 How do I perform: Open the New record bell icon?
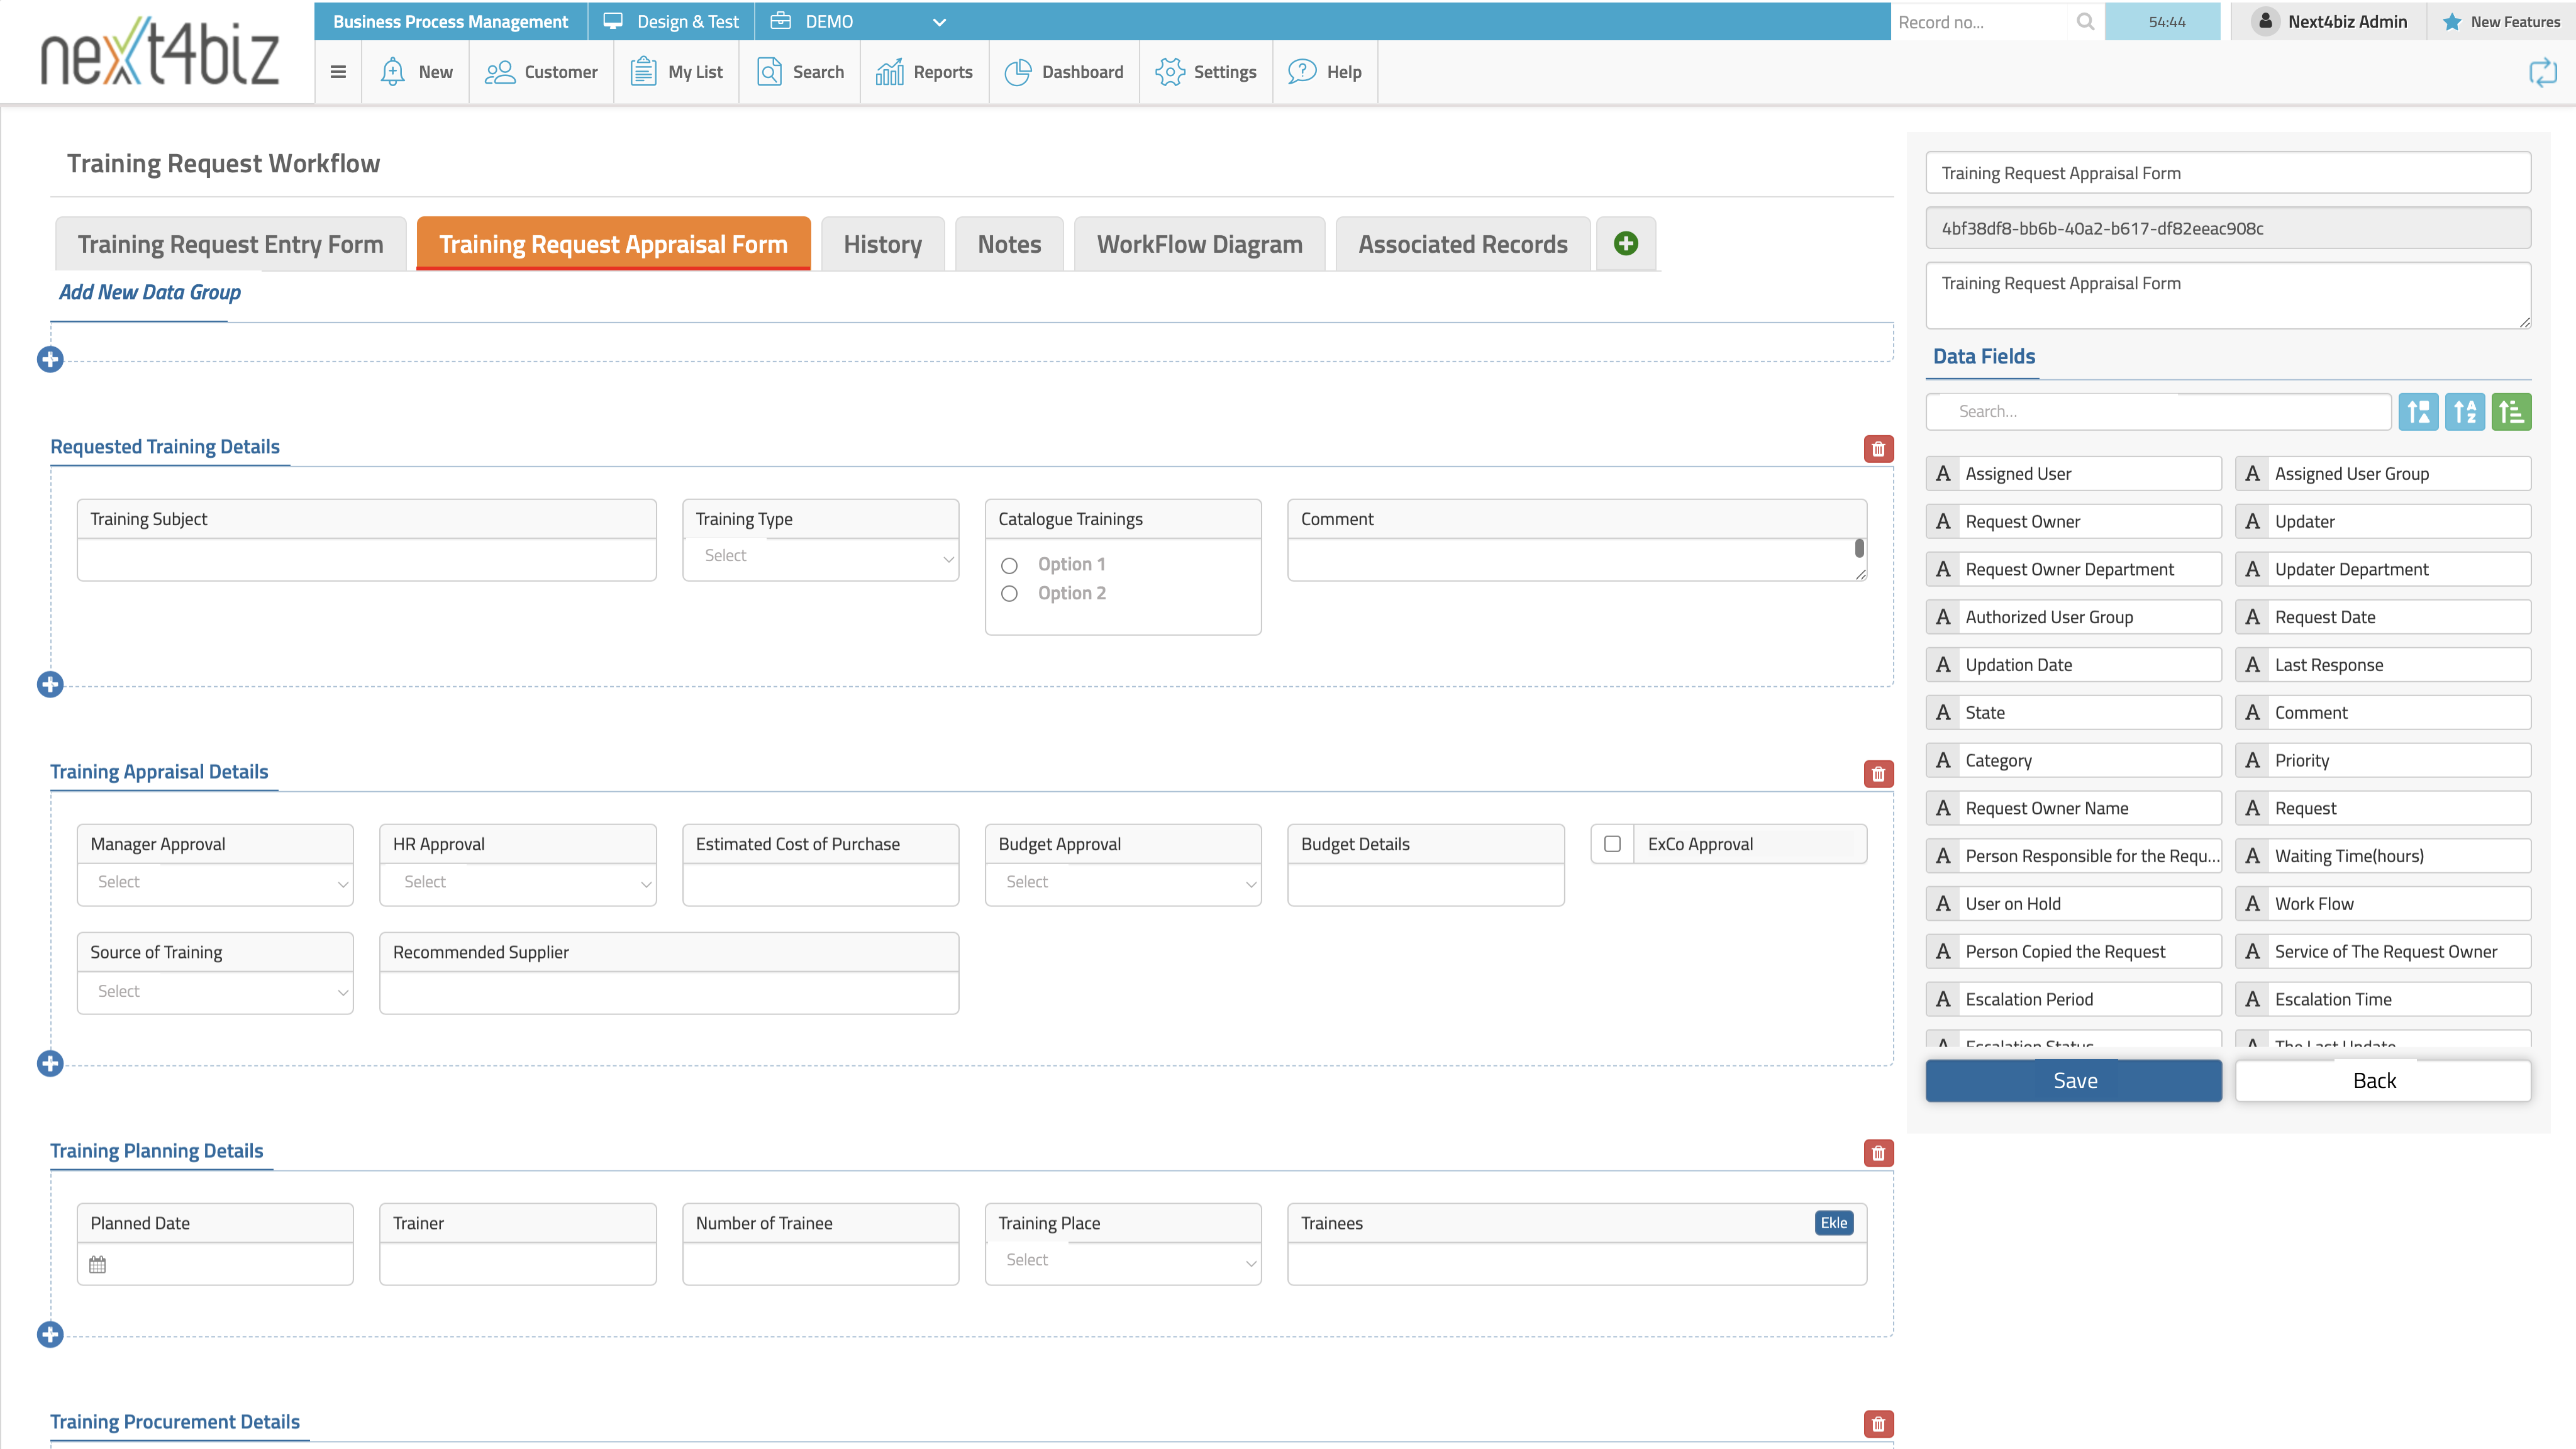click(392, 71)
